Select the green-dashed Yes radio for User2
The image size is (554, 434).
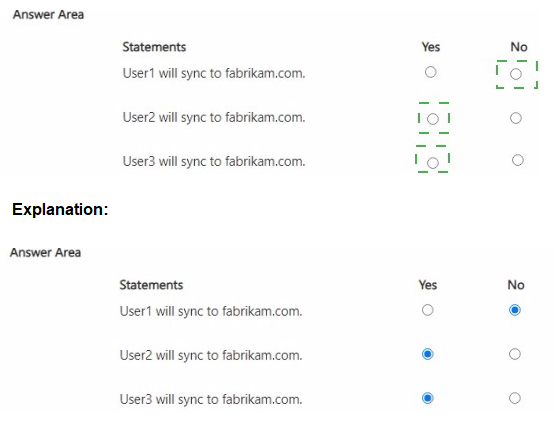click(433, 119)
